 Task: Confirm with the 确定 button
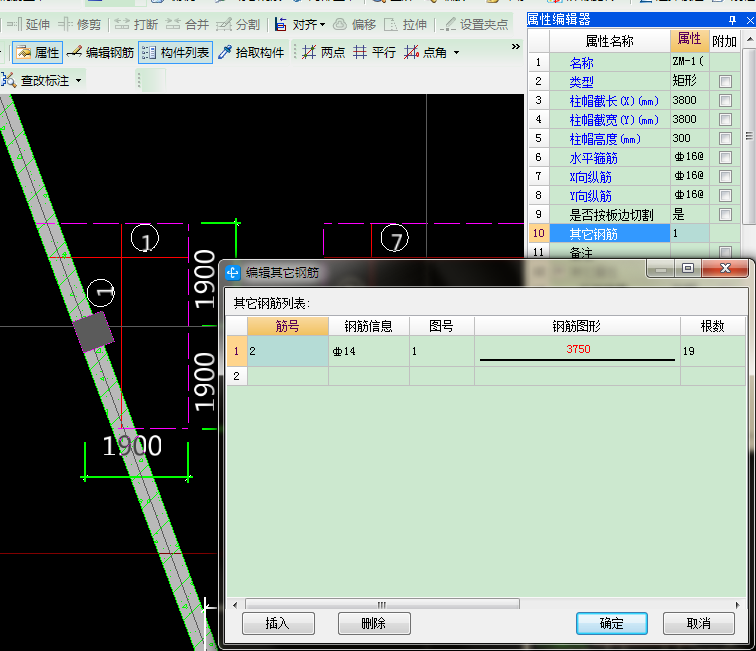(x=611, y=624)
